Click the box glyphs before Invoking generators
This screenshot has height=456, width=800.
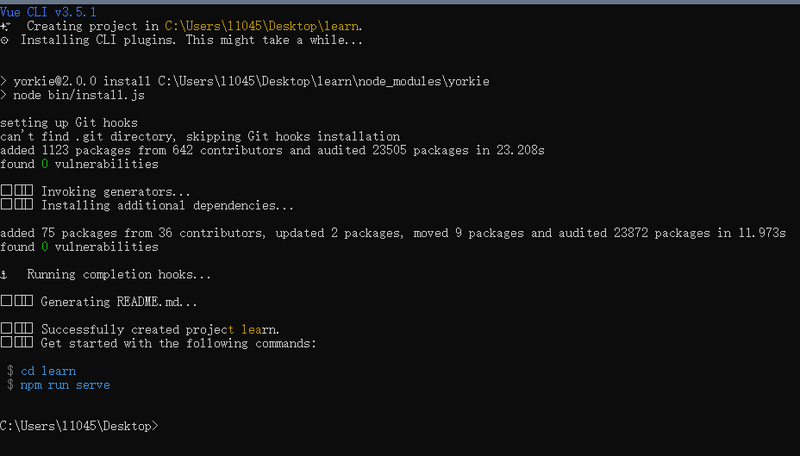tap(17, 192)
